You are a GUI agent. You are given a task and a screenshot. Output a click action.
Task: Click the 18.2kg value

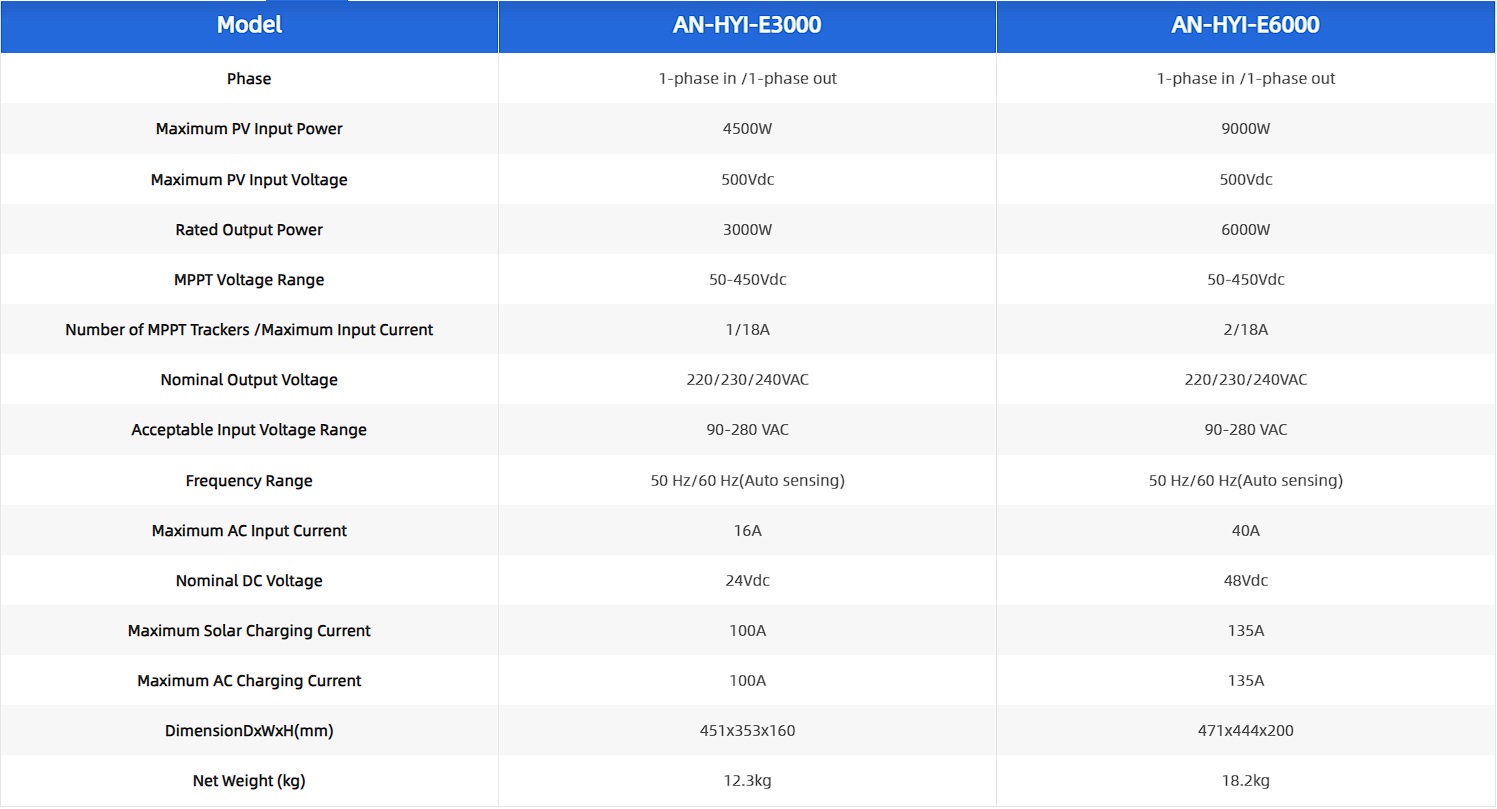1245,781
